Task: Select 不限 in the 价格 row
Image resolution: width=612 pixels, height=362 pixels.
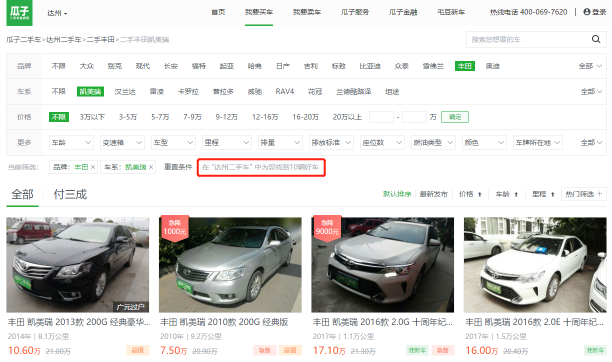Action: 59,117
